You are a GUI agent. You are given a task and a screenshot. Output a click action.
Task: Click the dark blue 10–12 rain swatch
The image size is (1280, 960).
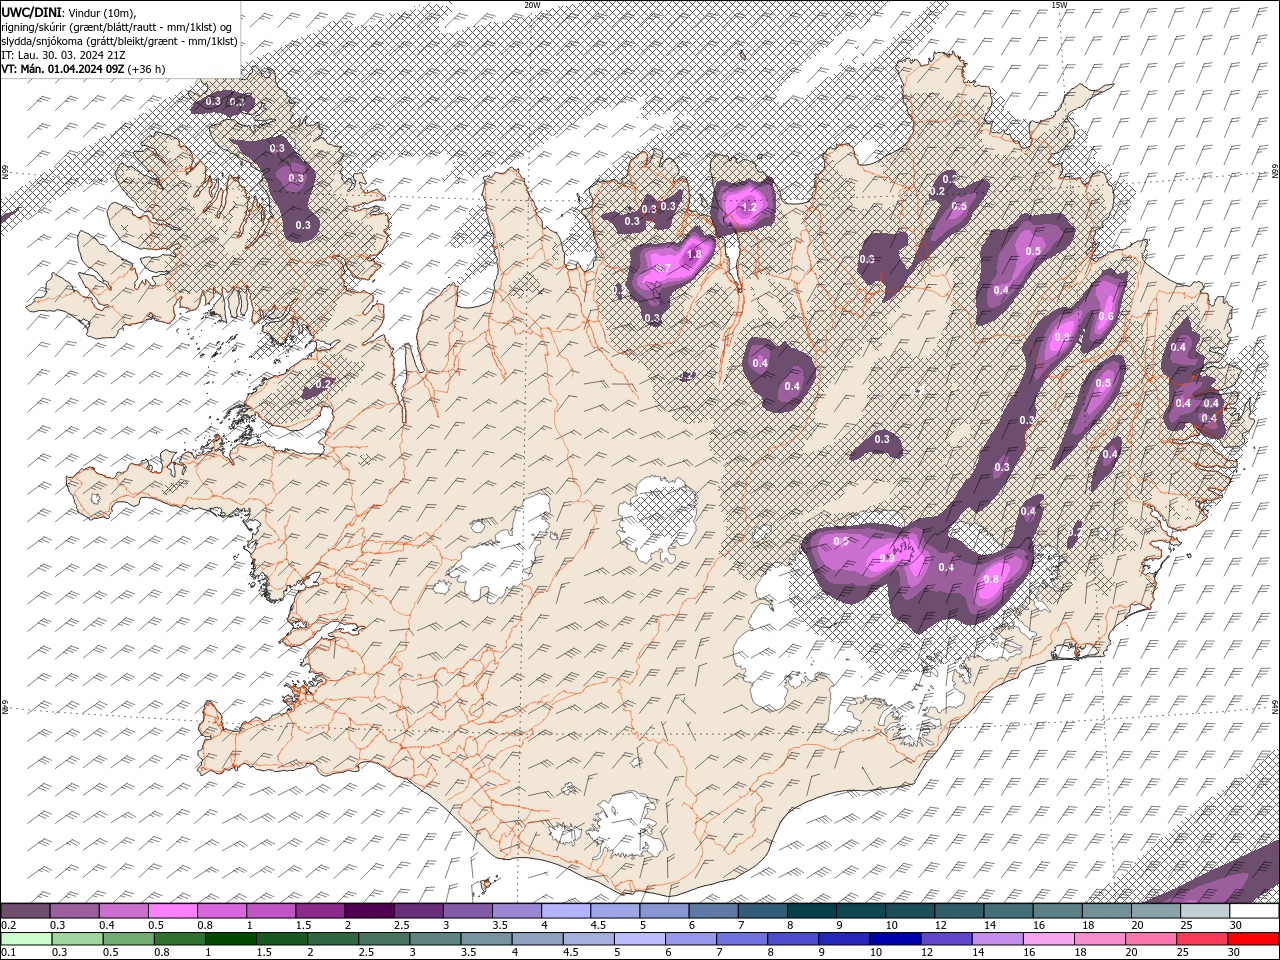click(894, 939)
